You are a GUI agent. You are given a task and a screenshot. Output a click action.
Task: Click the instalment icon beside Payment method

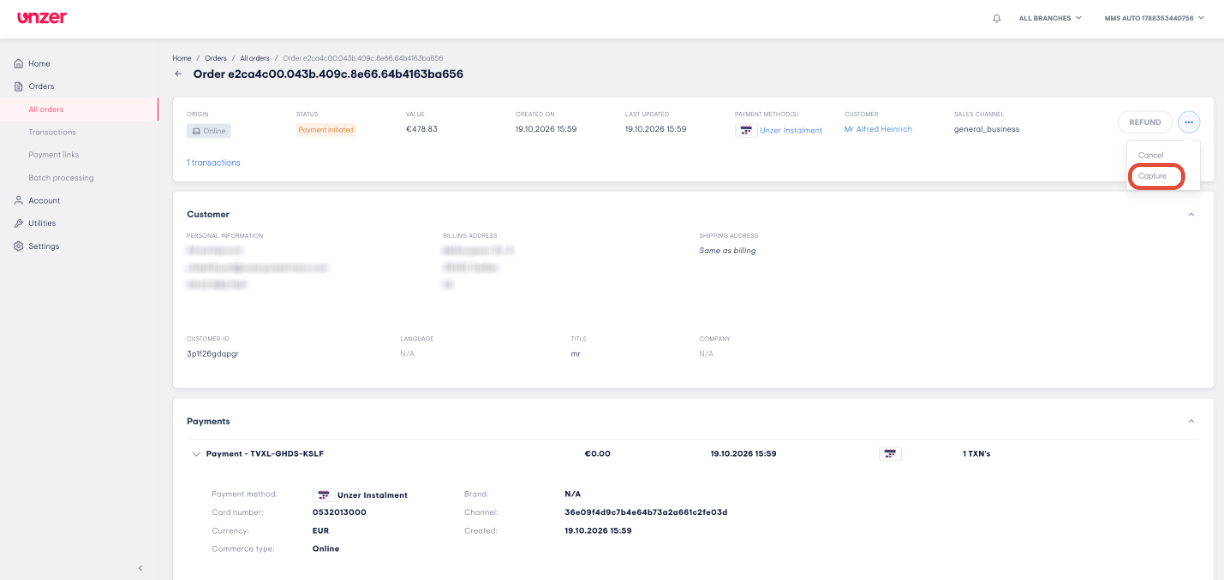[322, 495]
